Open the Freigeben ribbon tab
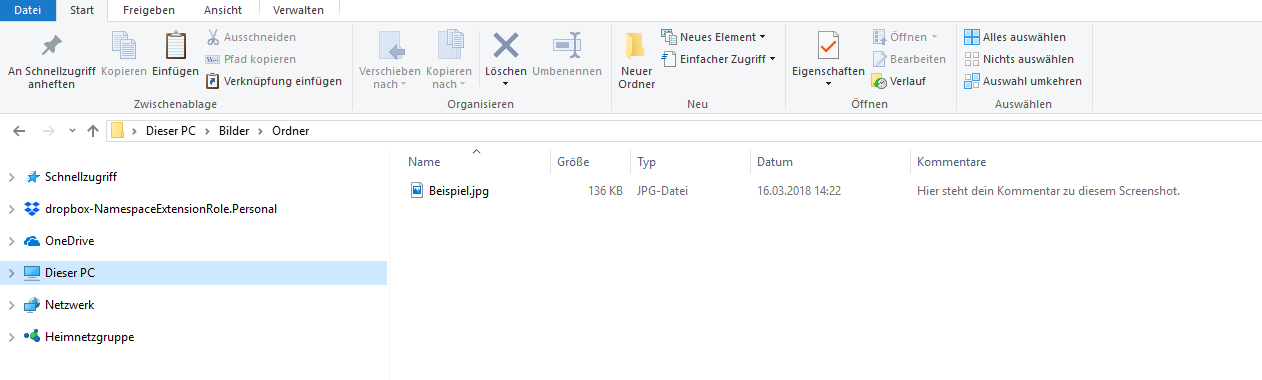Viewport: 1262px width, 380px height. [148, 10]
